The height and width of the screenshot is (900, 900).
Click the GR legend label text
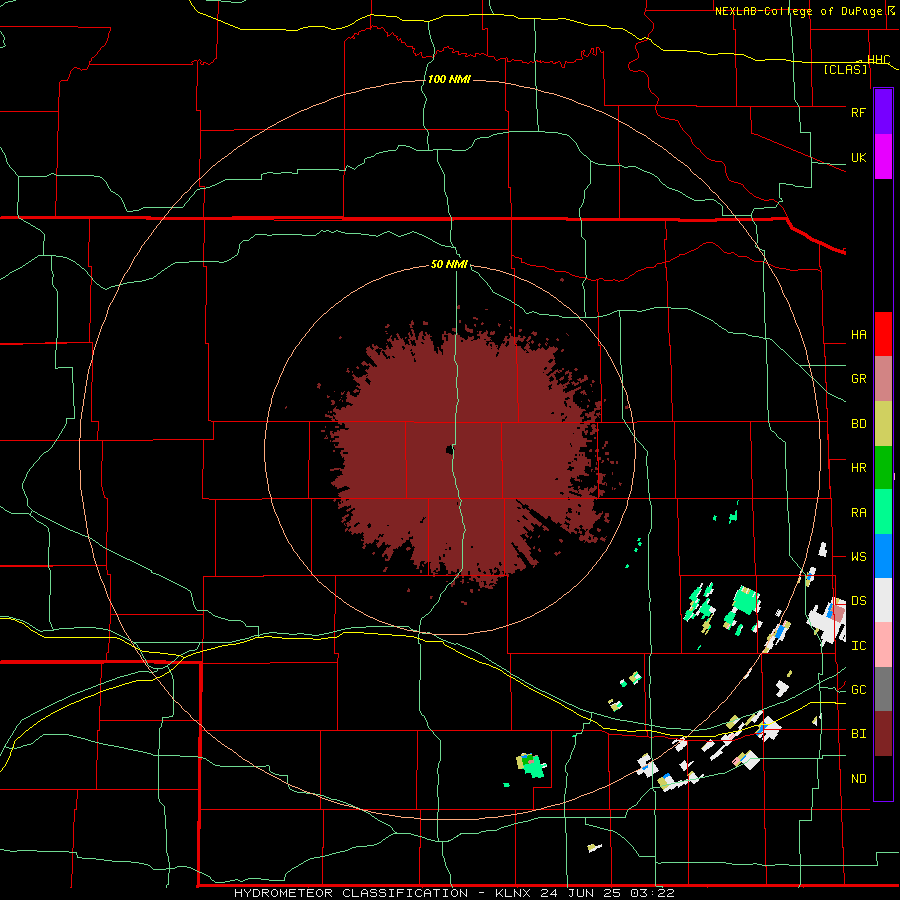coord(858,379)
